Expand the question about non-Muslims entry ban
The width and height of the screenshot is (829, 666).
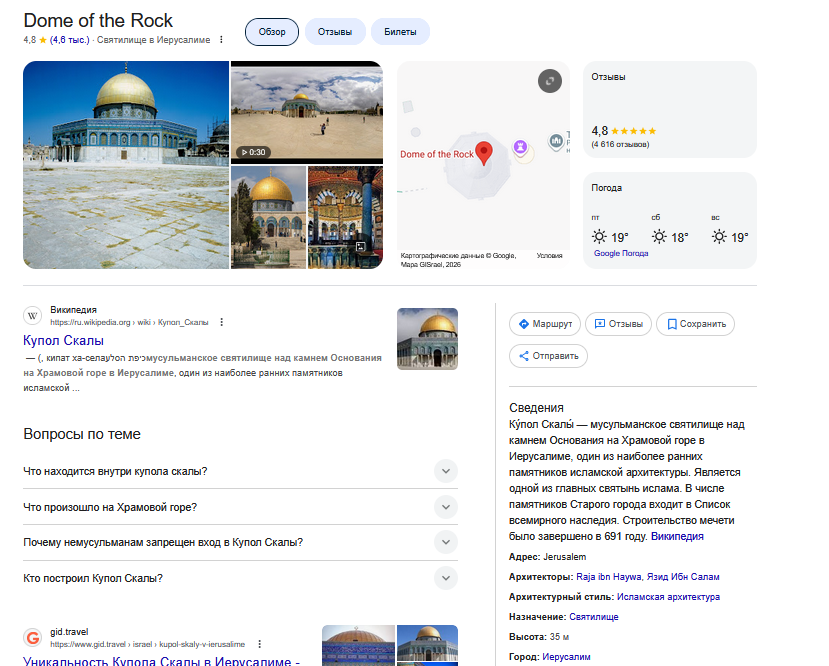(x=446, y=542)
